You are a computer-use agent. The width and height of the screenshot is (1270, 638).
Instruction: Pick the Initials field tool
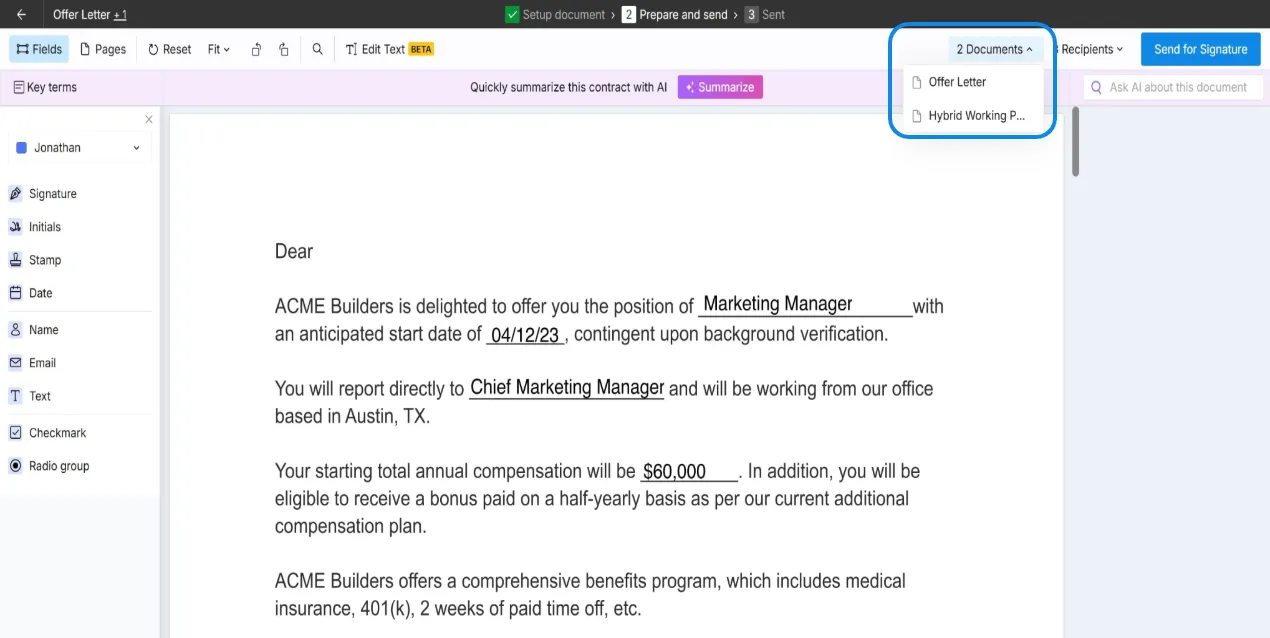(x=35, y=227)
